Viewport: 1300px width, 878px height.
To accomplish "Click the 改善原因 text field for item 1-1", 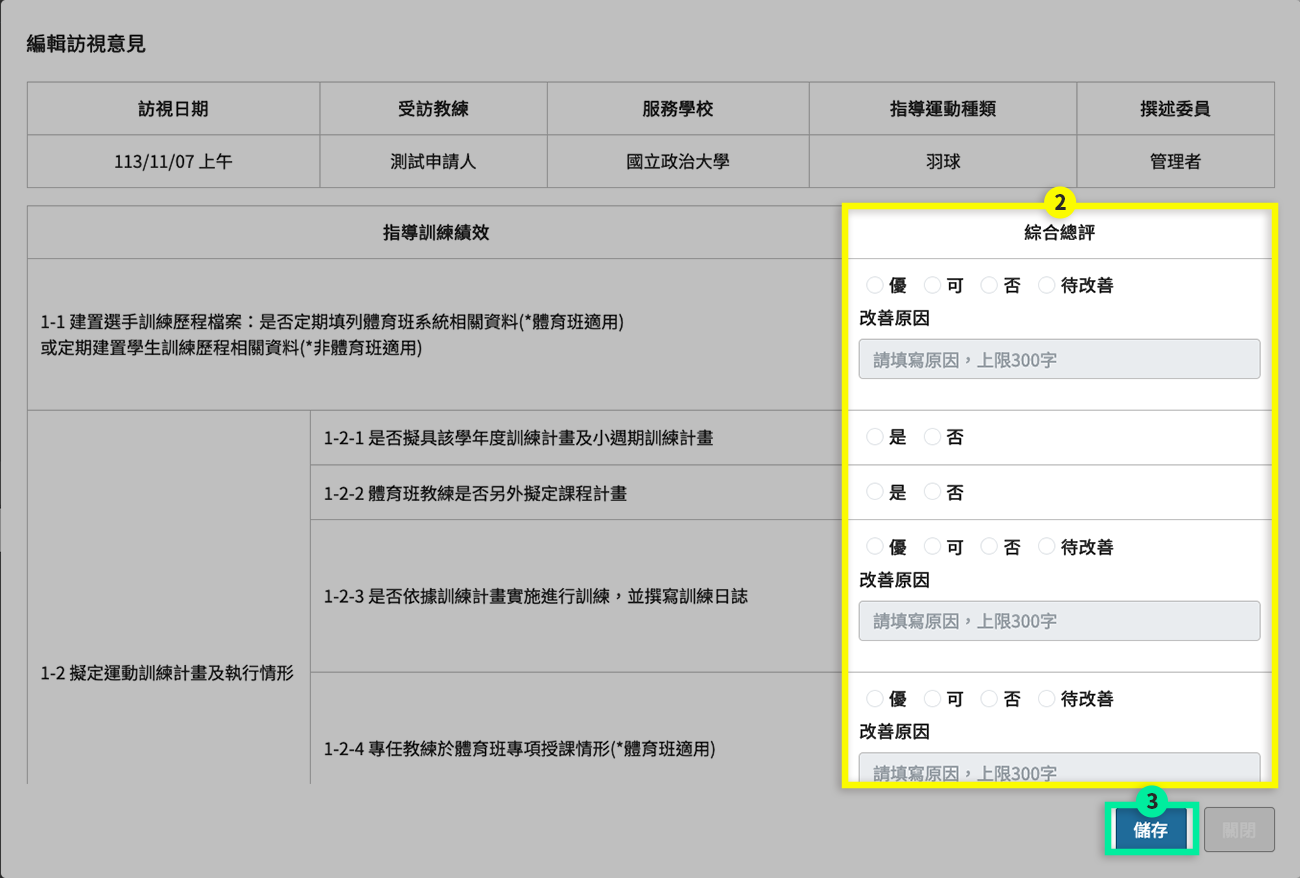I will [x=1058, y=359].
